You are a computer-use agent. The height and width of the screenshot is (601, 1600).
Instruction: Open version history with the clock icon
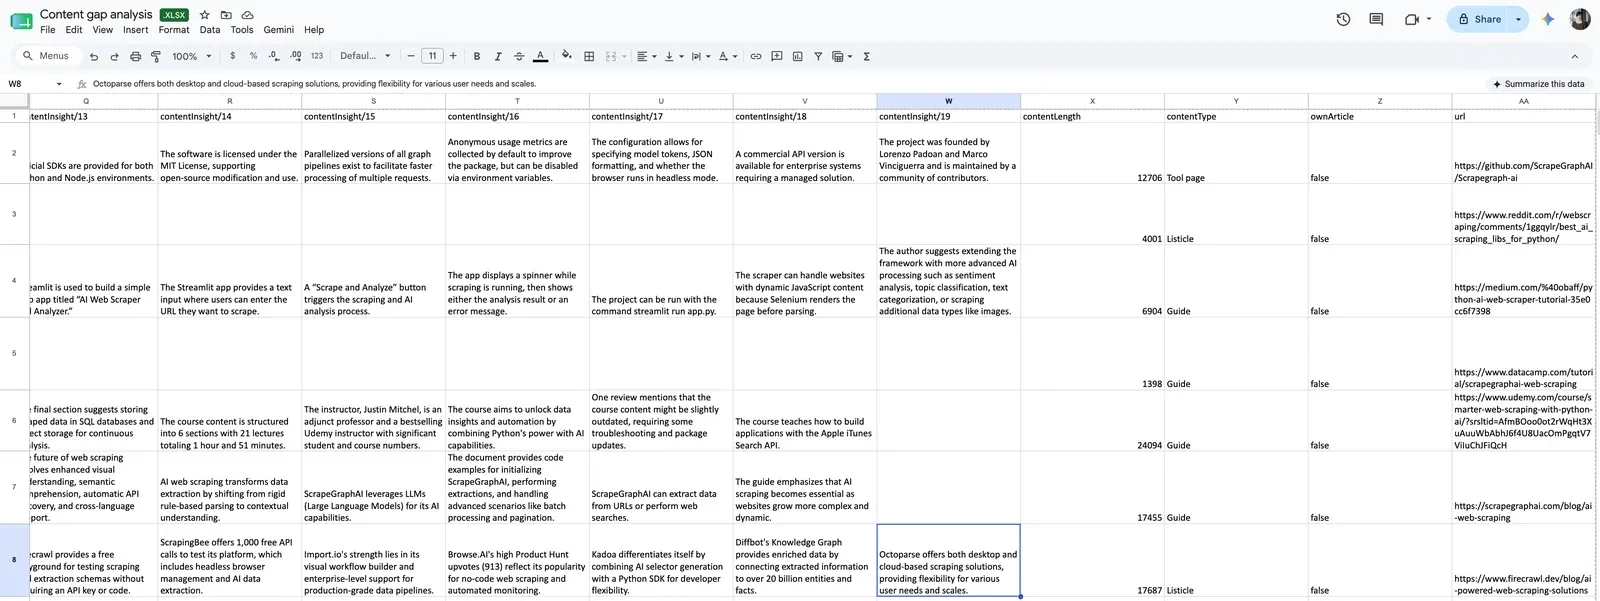coord(1343,19)
